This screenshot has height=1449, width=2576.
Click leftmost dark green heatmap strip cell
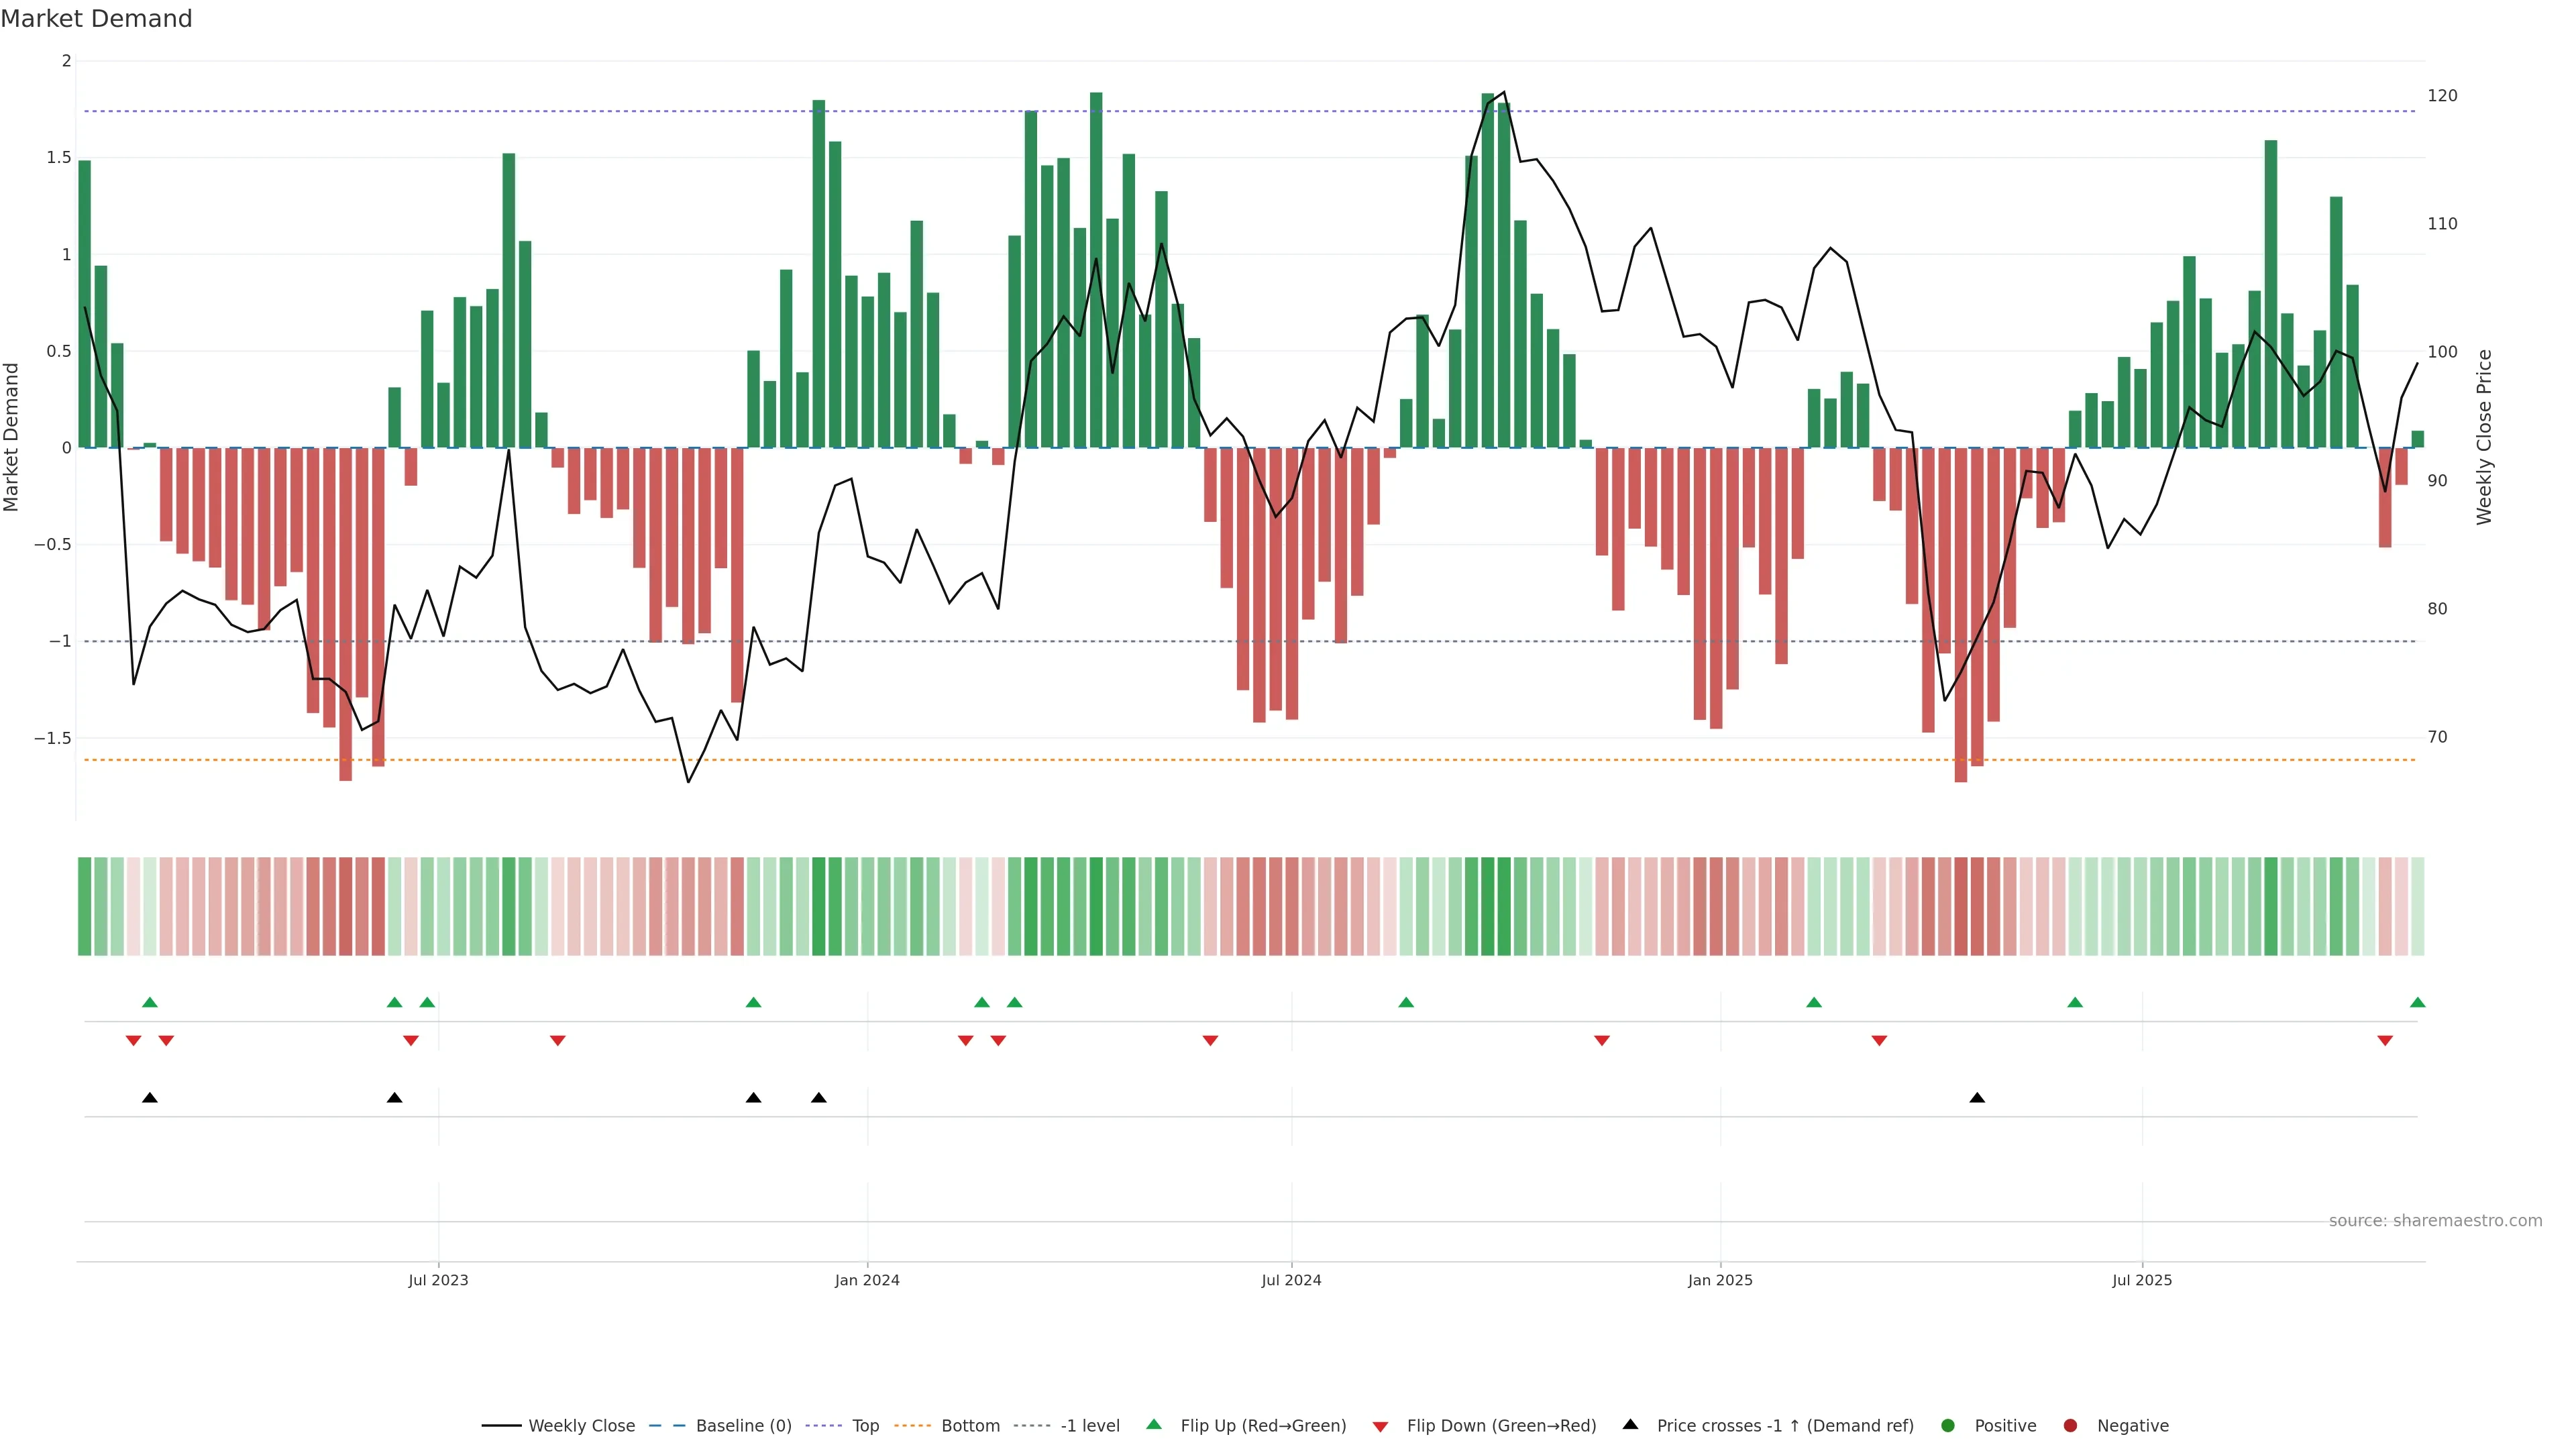85,906
